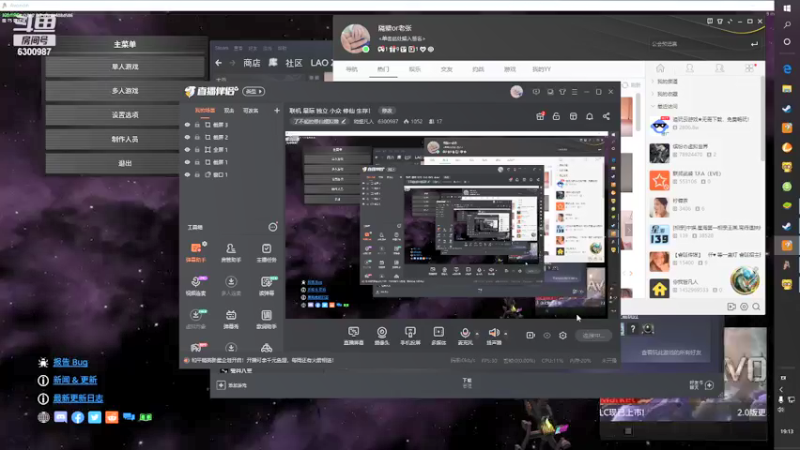Viewport: 800px width, 450px height.
Task: Switch orientation using the pill beside 直播伴侣 logo
Action: [254, 91]
